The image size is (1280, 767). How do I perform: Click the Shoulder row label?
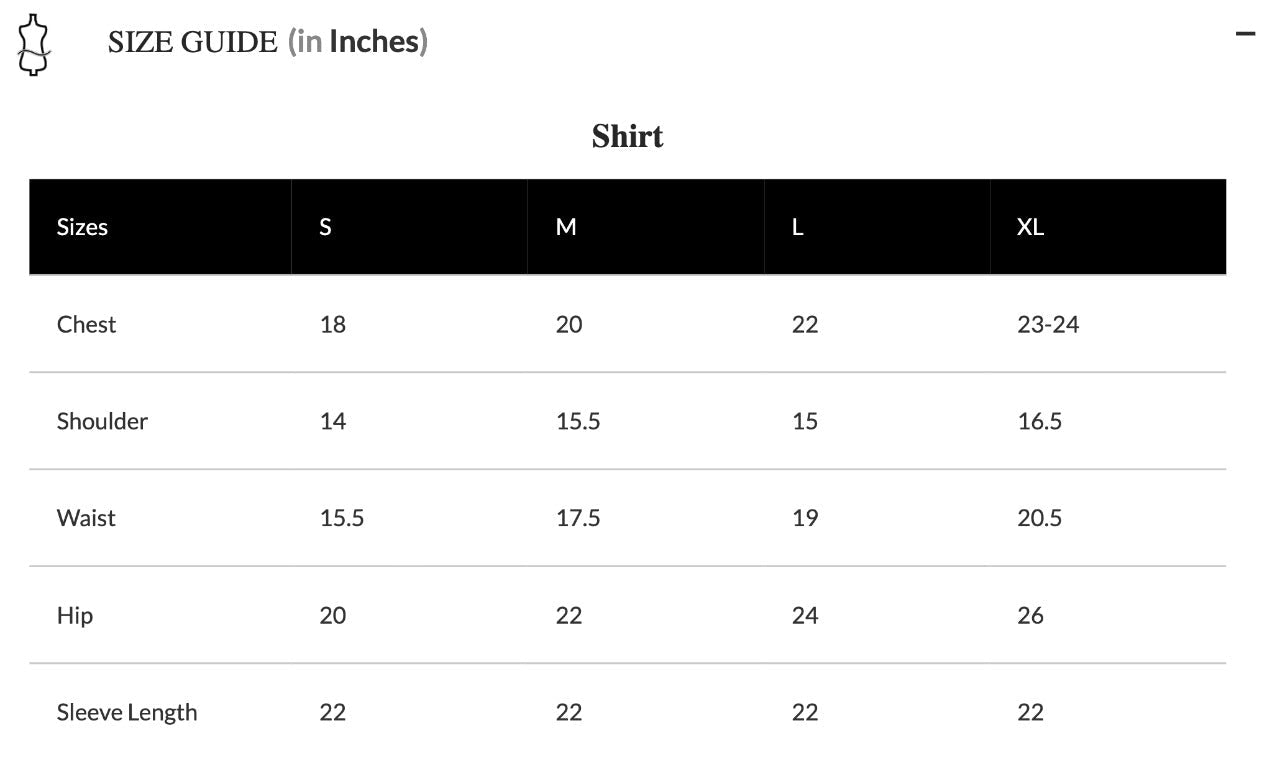(102, 421)
